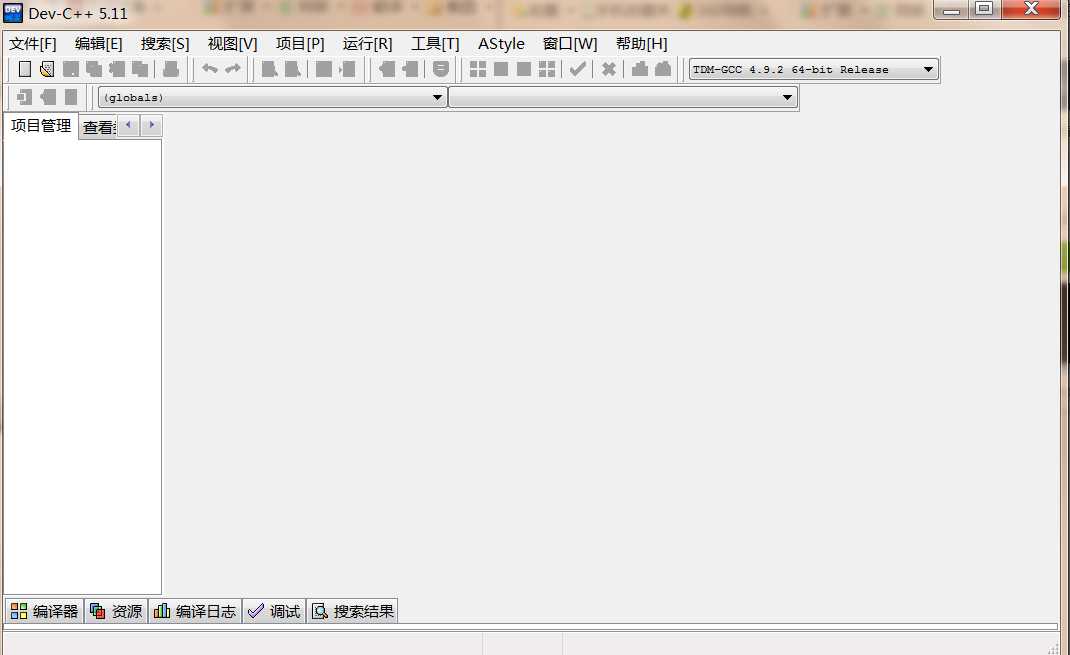Open the 编译日志 bottom tab
Screen dimensions: 1070x655
(195, 611)
